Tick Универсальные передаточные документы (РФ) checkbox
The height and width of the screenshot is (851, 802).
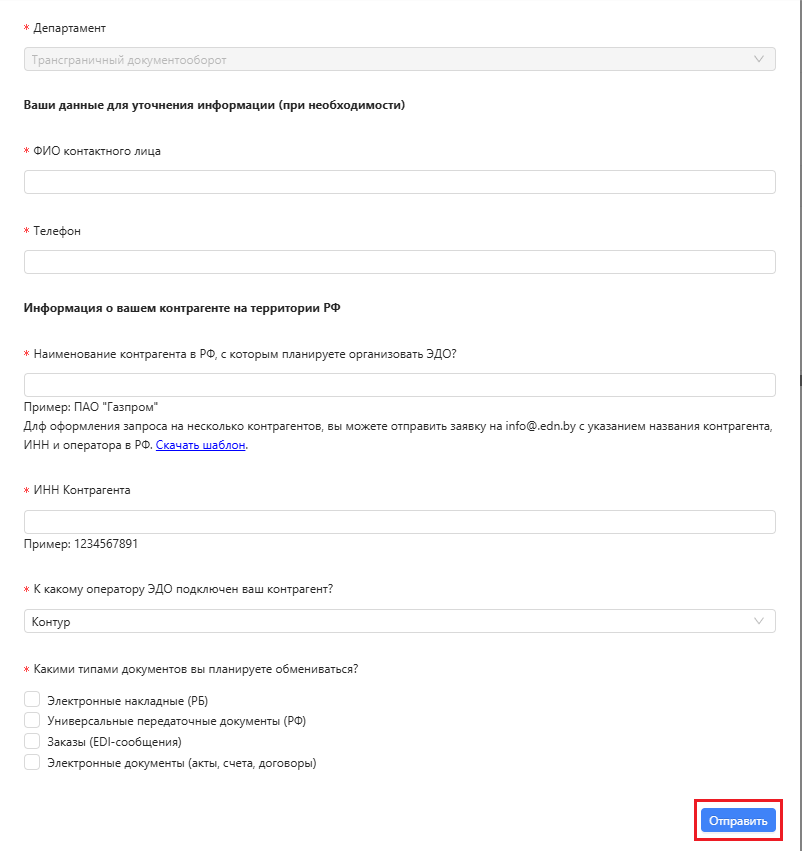click(x=32, y=720)
